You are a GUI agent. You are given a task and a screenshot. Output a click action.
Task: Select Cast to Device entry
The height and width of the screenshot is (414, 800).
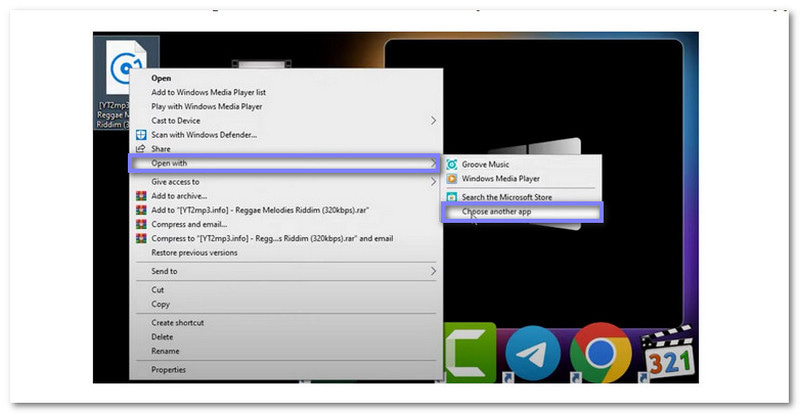[x=176, y=121]
